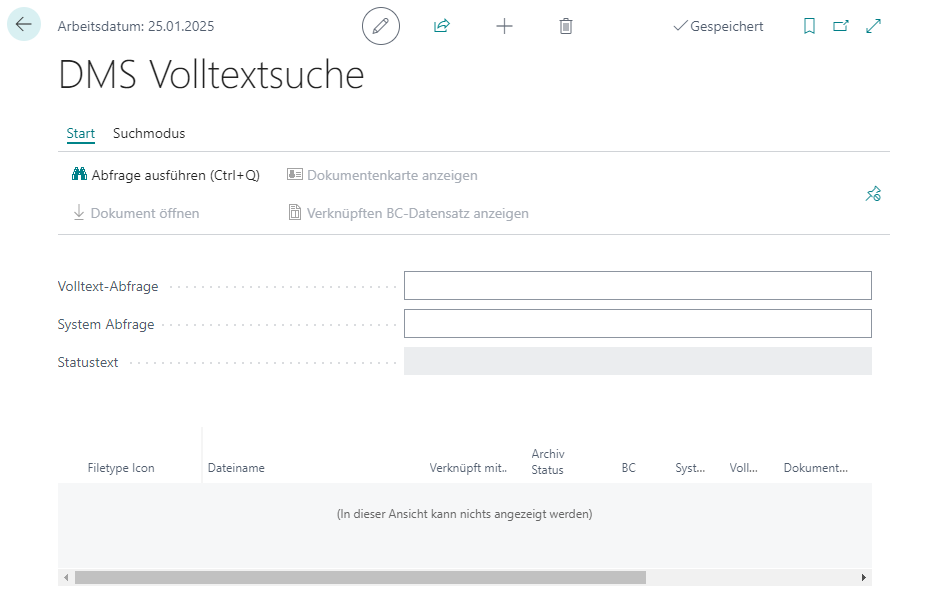
Task: Click the Archiv Status column header
Action: tap(548, 462)
